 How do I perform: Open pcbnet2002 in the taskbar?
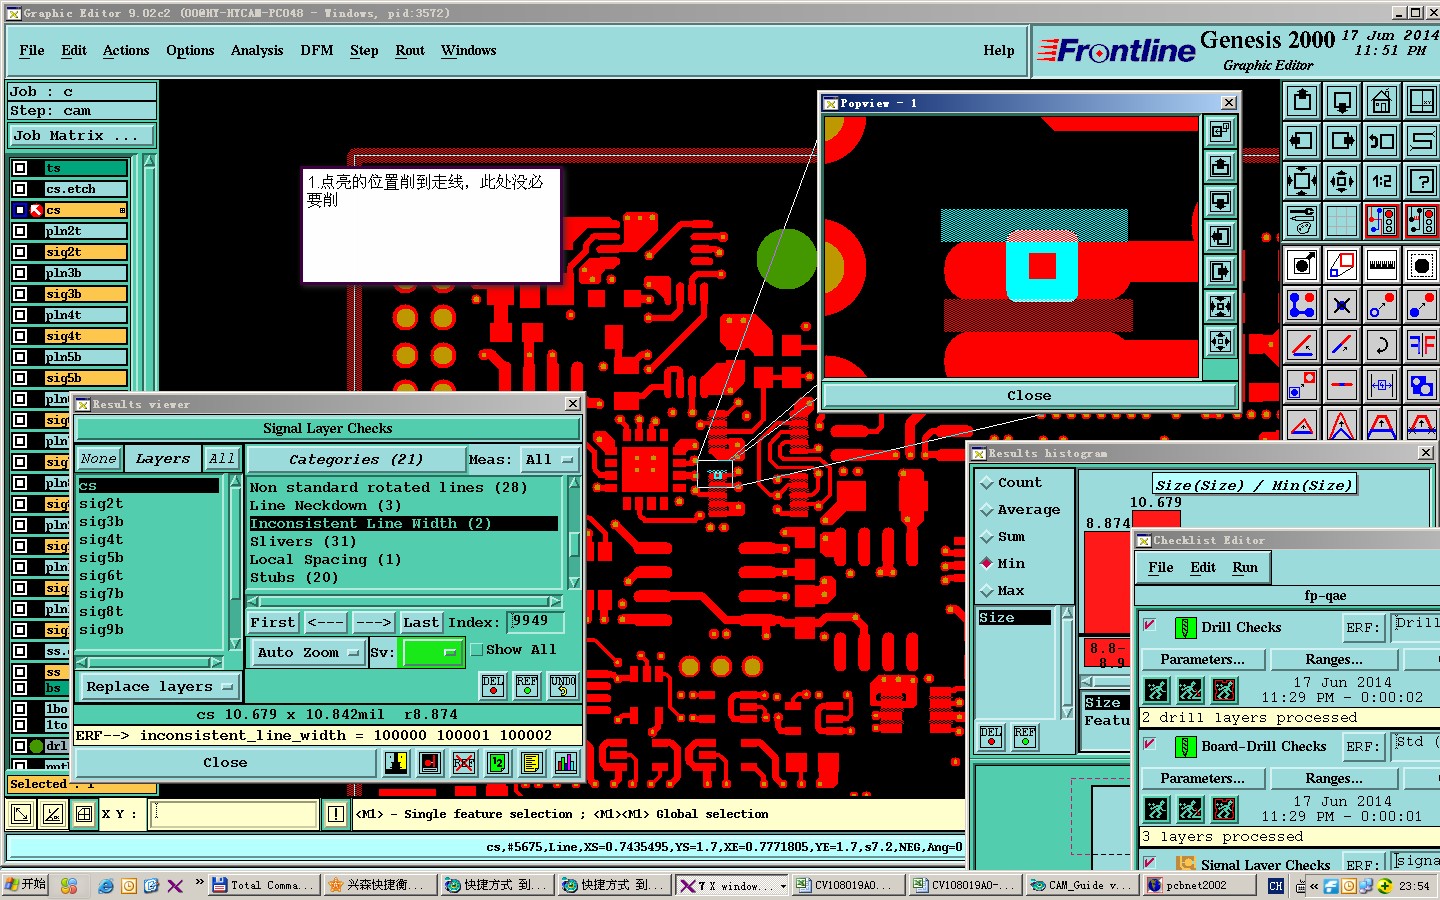(x=1198, y=885)
